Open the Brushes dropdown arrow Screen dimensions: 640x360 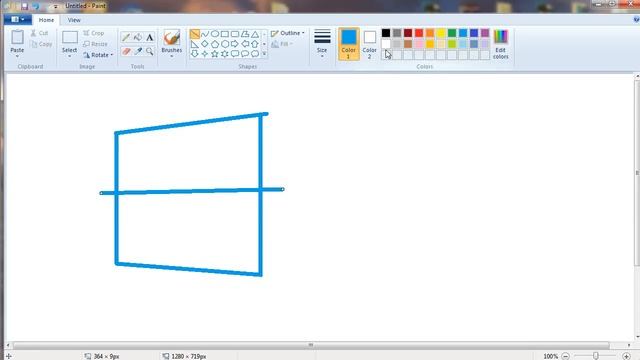coord(171,56)
